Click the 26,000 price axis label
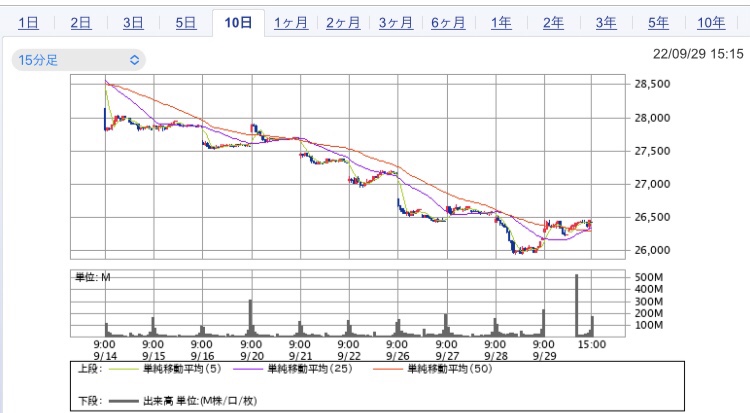The width and height of the screenshot is (750, 413). (652, 250)
